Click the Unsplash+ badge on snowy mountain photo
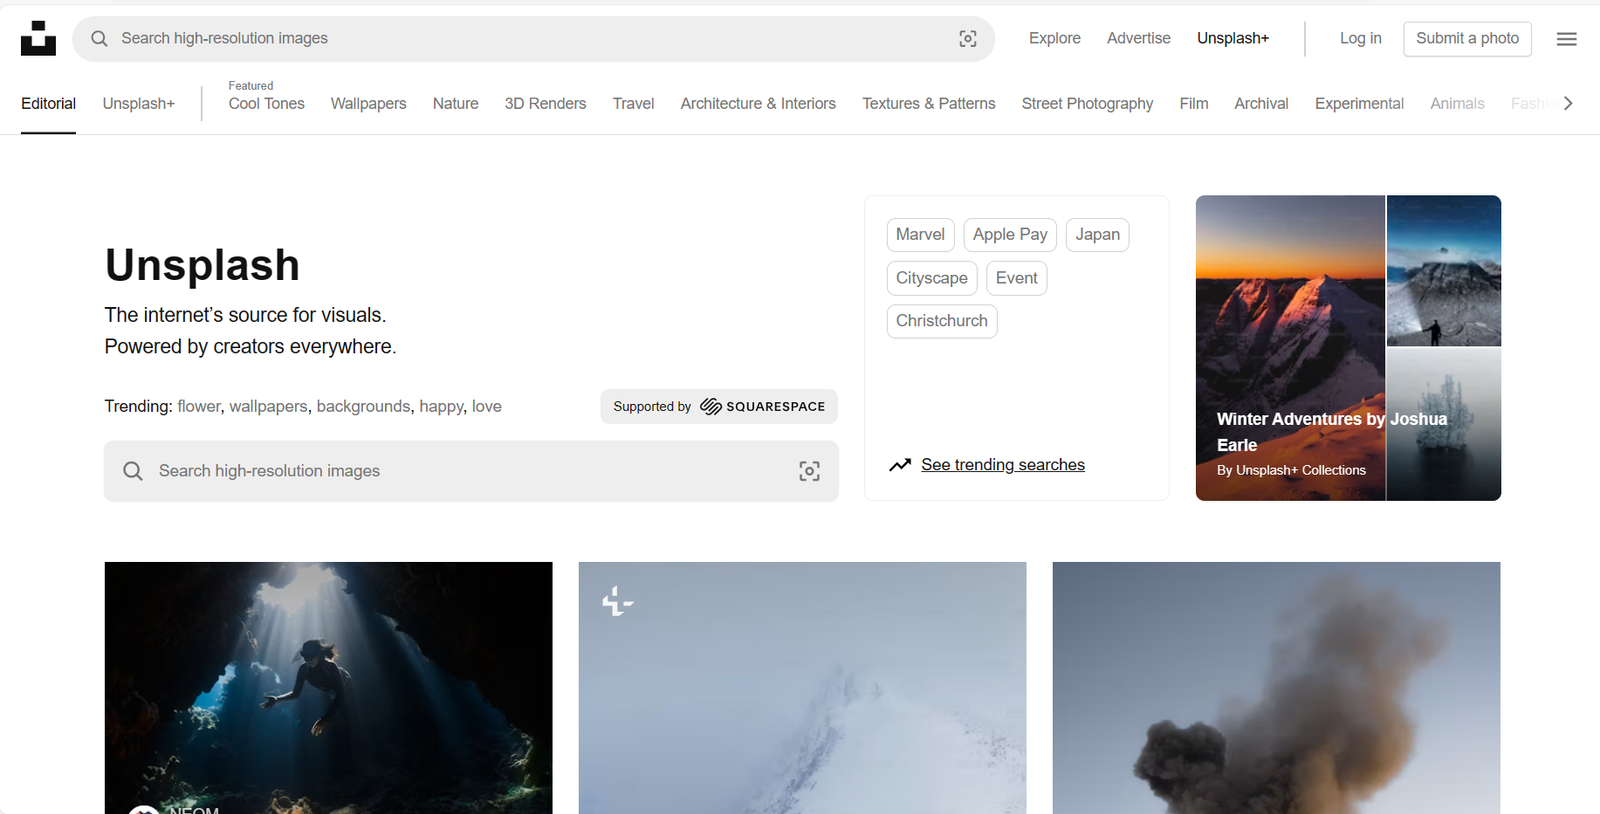 (617, 601)
